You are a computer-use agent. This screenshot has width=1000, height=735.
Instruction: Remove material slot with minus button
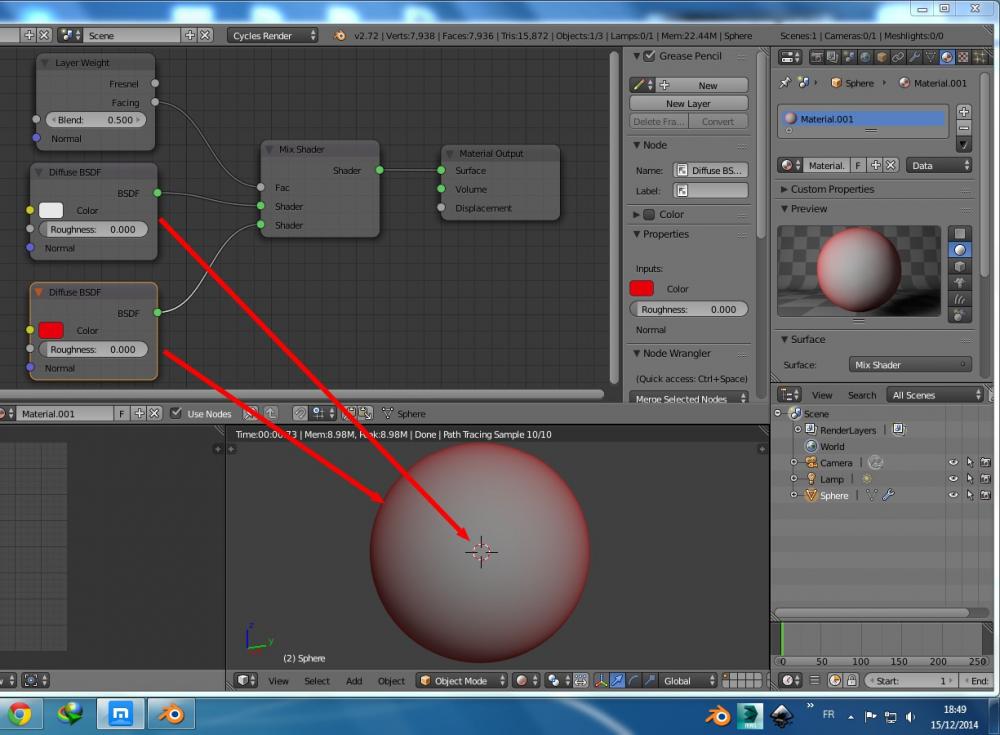click(x=964, y=128)
